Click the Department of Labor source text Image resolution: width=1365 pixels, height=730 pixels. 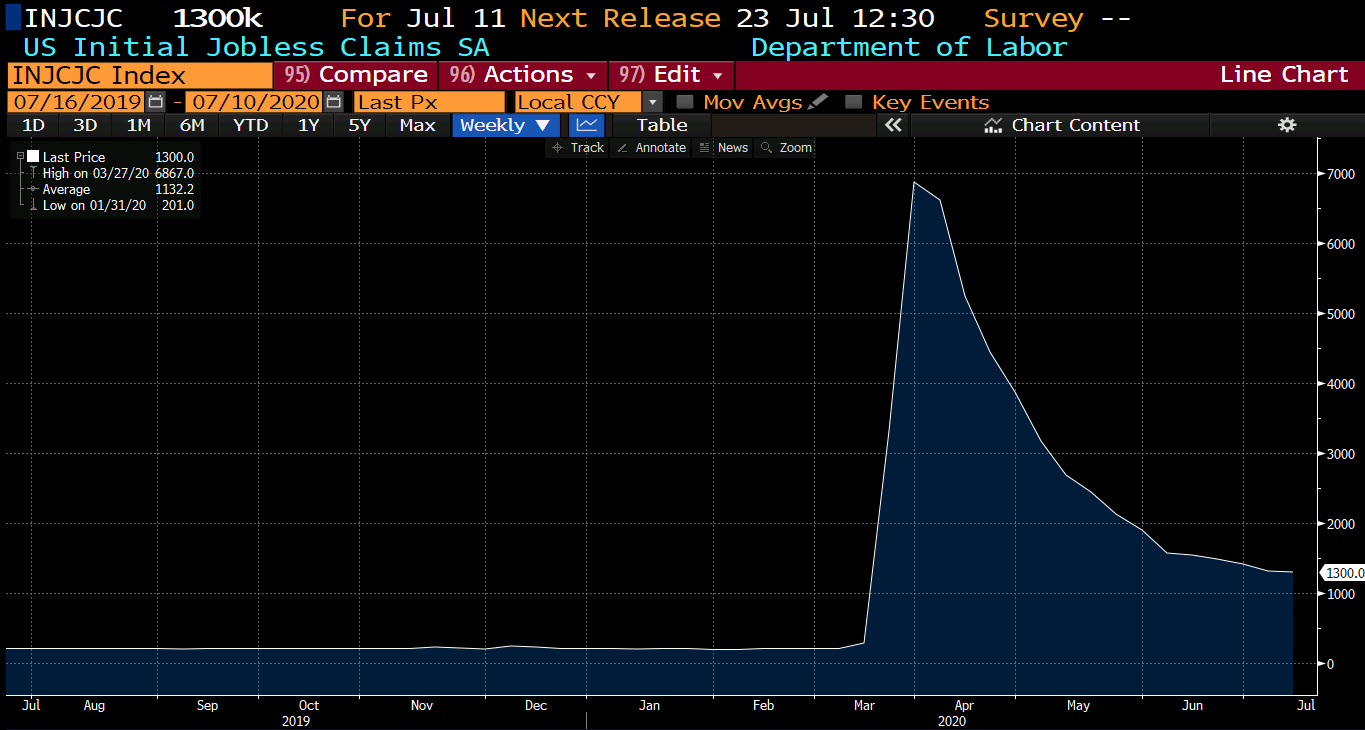point(909,47)
